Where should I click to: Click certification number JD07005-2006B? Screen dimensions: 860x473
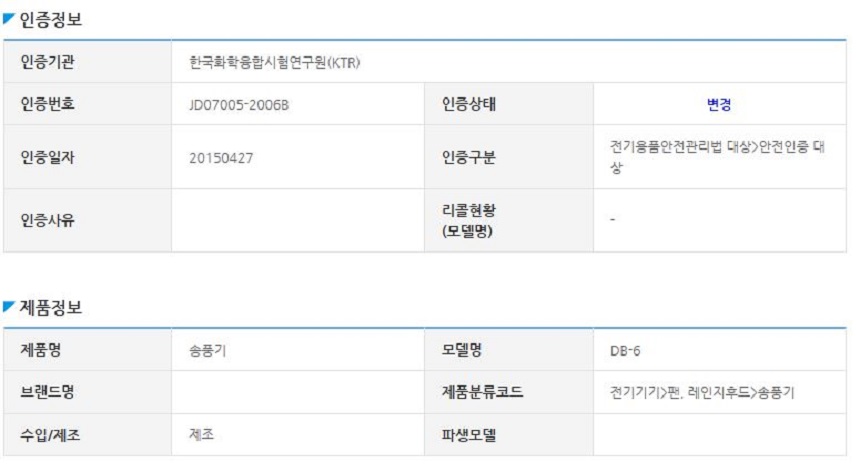pos(239,105)
